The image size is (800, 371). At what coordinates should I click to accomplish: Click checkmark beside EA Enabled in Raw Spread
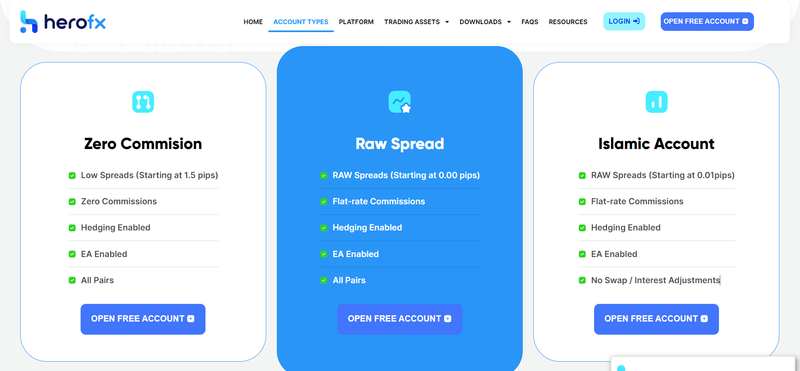(323, 254)
